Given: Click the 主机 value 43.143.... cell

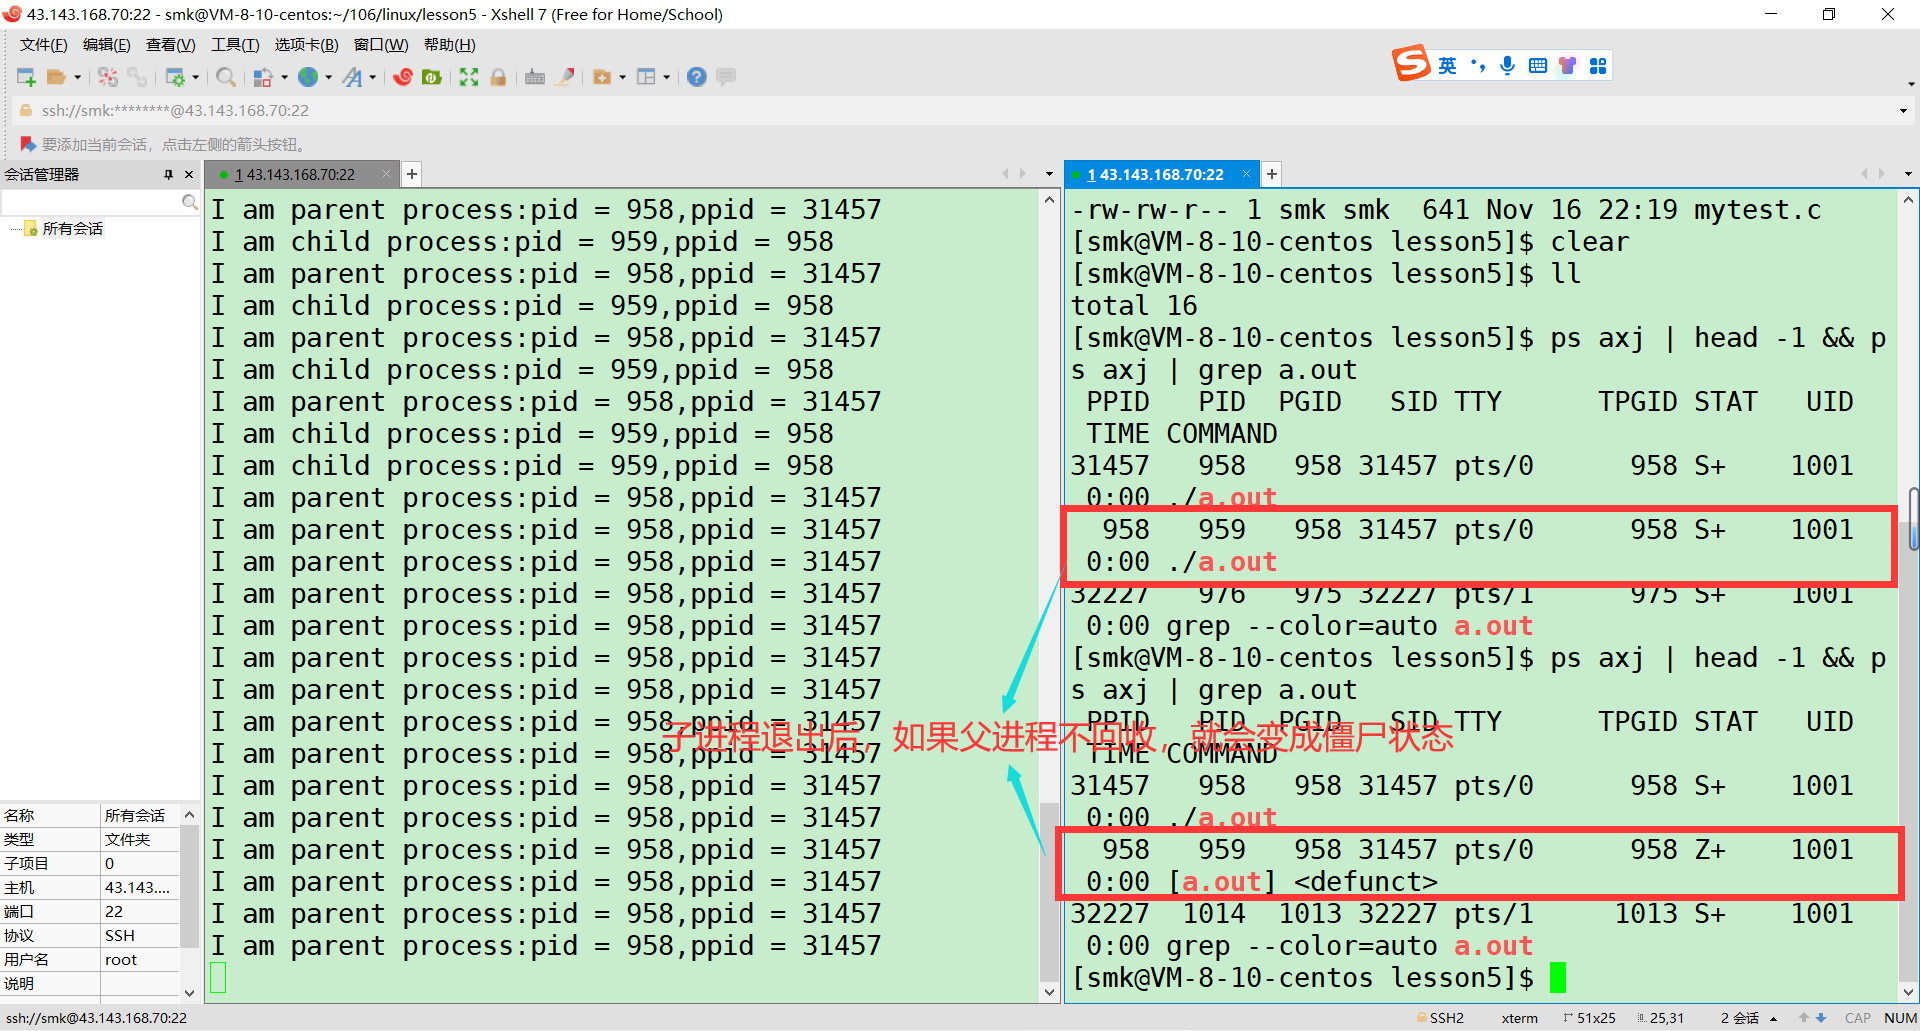Looking at the screenshot, I should (x=139, y=887).
